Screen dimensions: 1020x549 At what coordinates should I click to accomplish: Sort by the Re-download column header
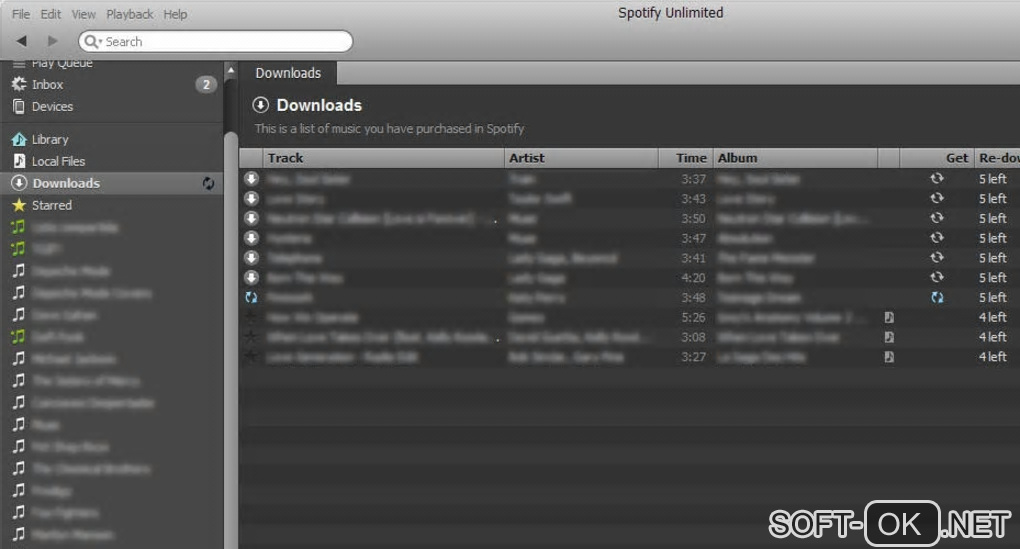point(997,157)
